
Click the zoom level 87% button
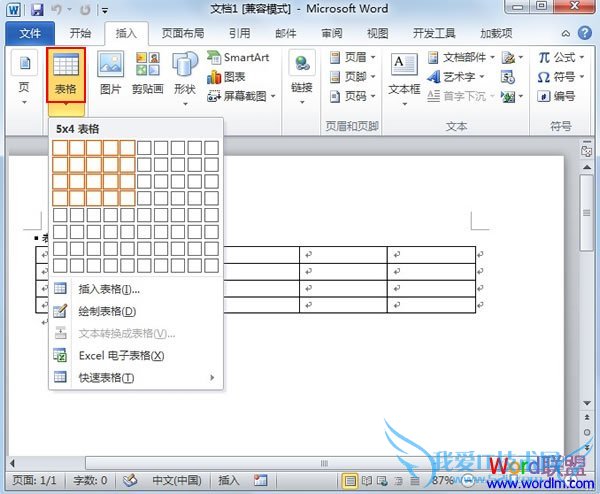point(442,480)
